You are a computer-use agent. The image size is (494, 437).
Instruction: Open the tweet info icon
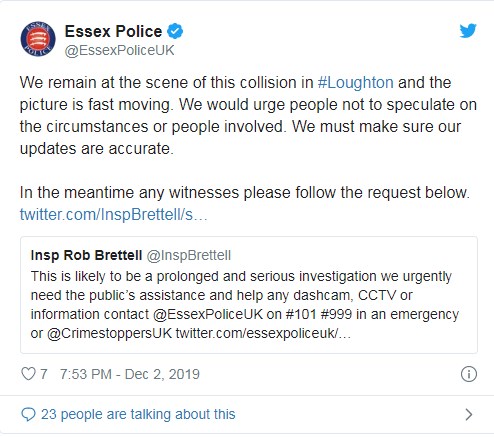coord(469,374)
